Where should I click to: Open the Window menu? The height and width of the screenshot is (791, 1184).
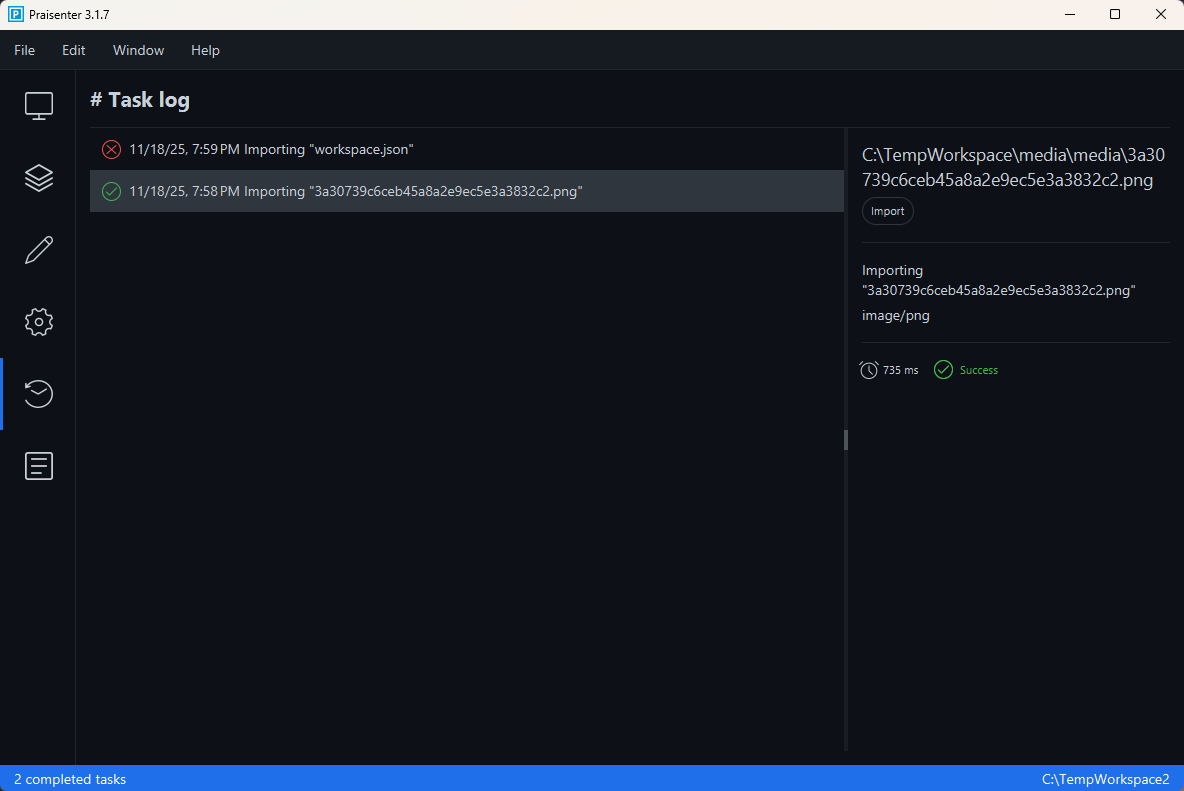tap(138, 50)
